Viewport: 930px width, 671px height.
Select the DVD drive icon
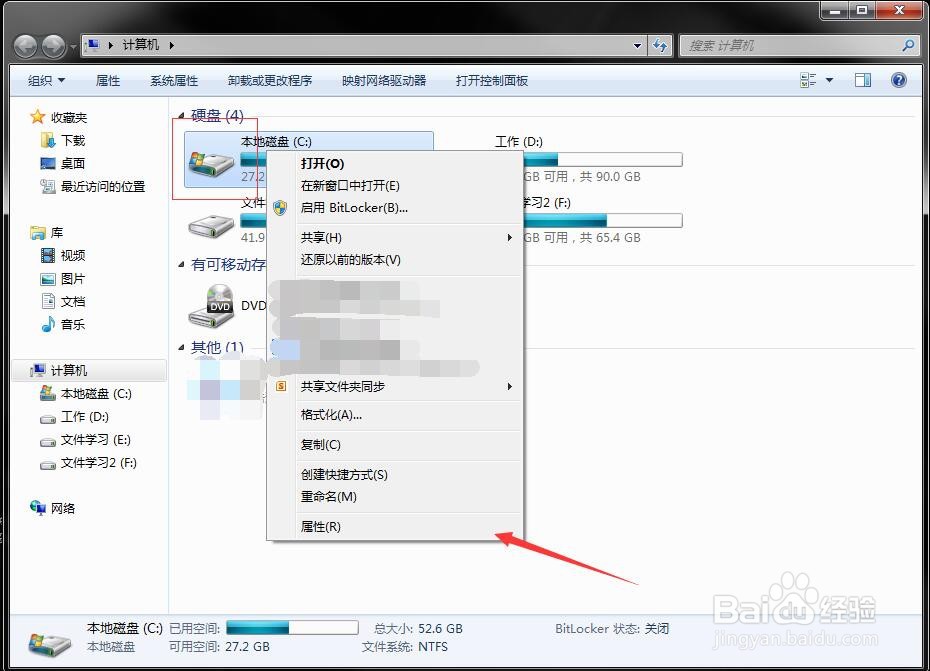click(x=213, y=306)
